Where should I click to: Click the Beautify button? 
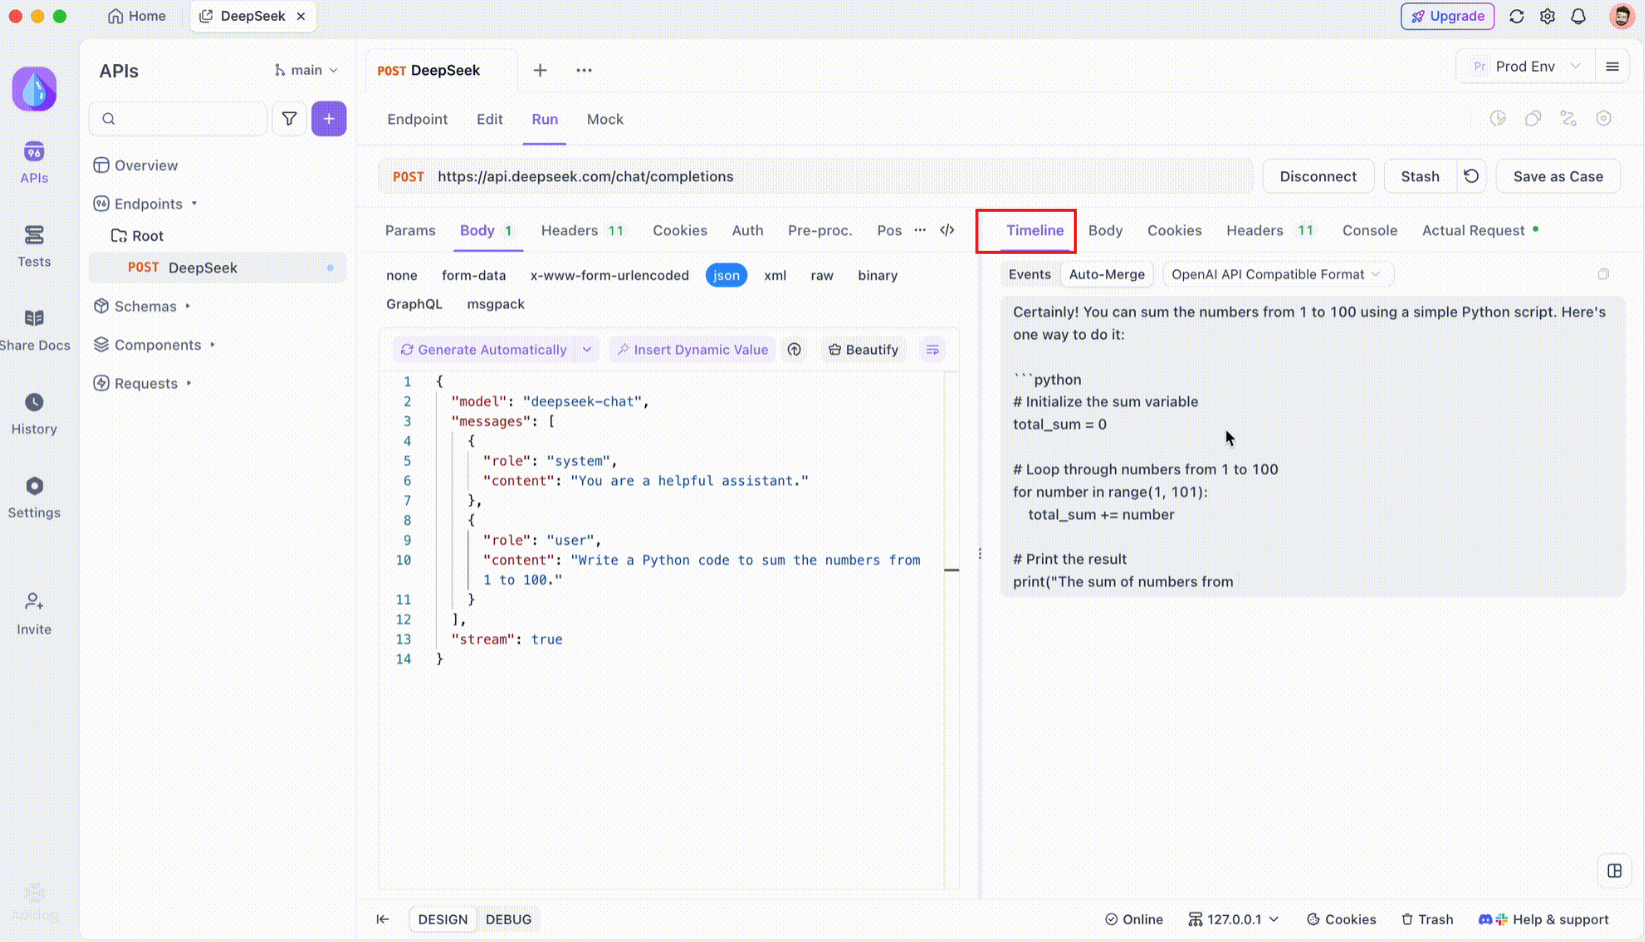[863, 350]
